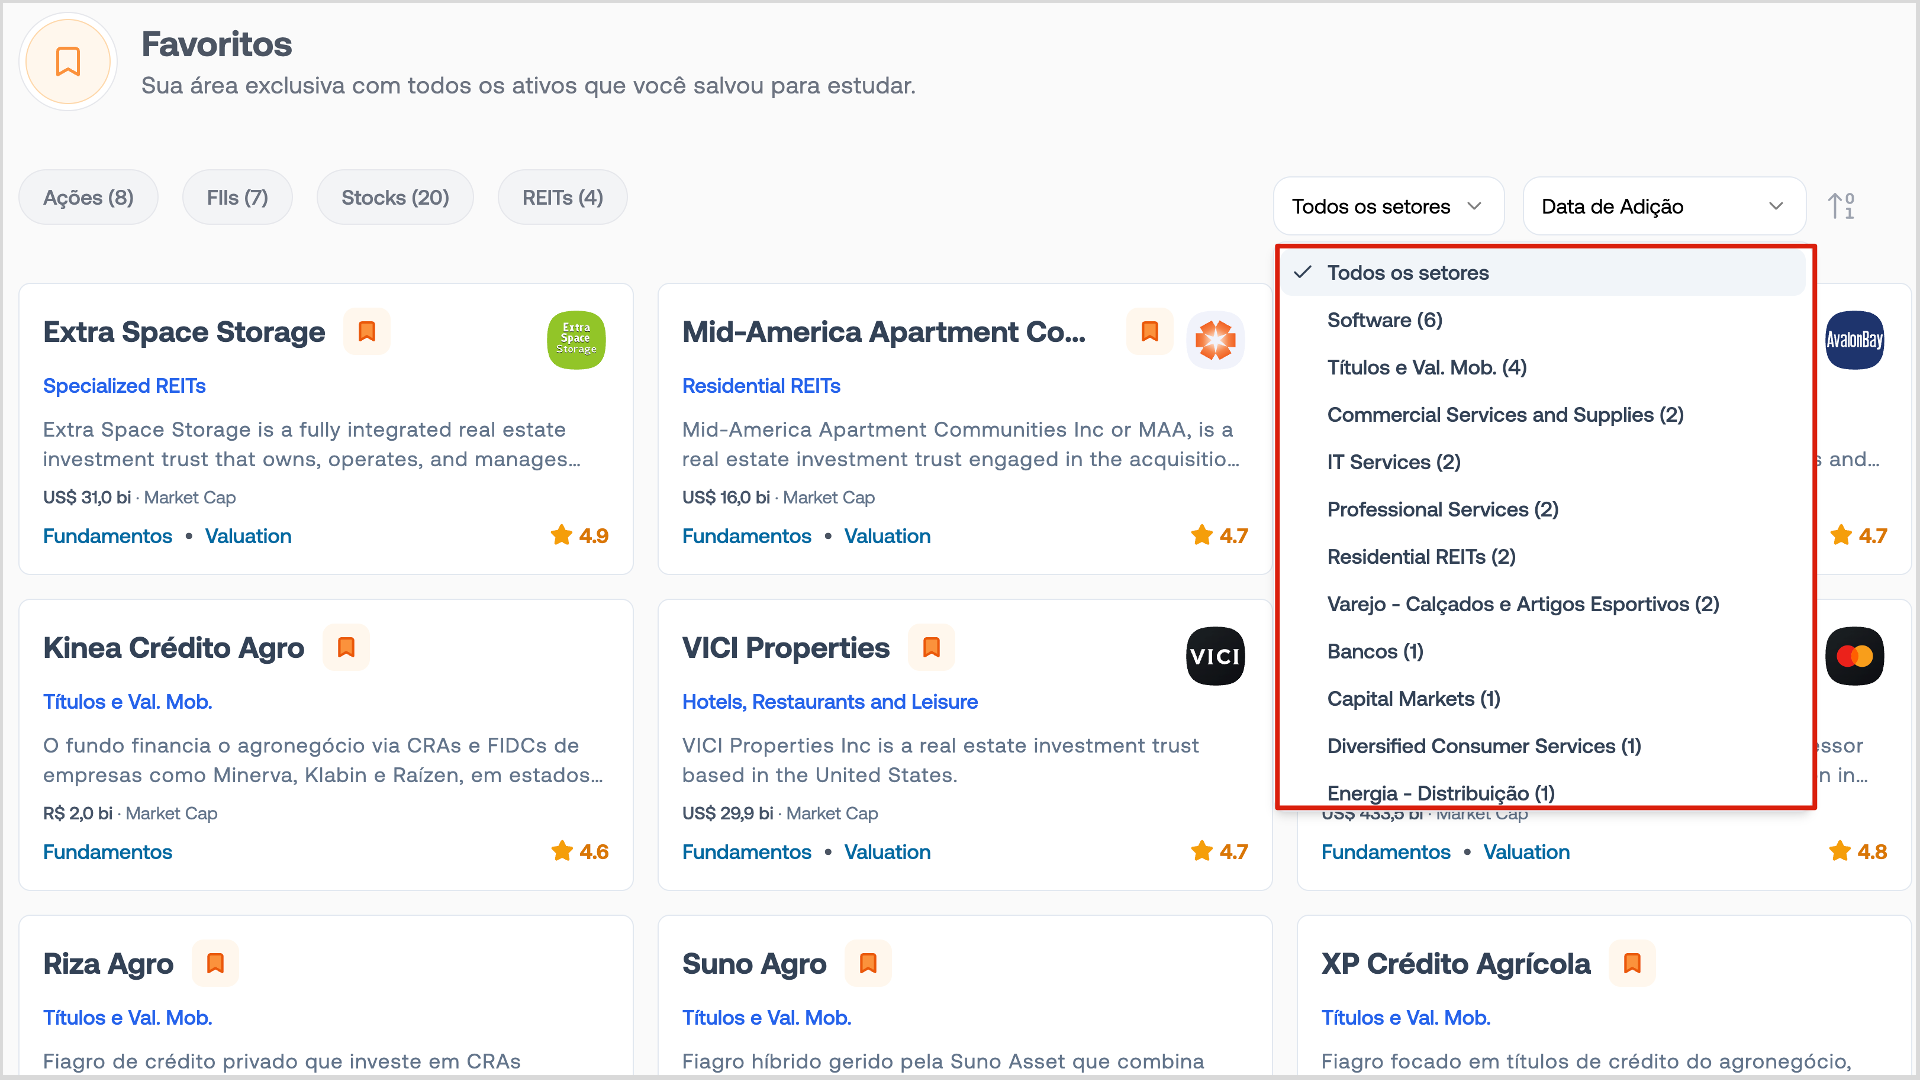Screen dimensions: 1920x1080
Task: Select Software (6) sector
Action: [x=1544, y=320]
